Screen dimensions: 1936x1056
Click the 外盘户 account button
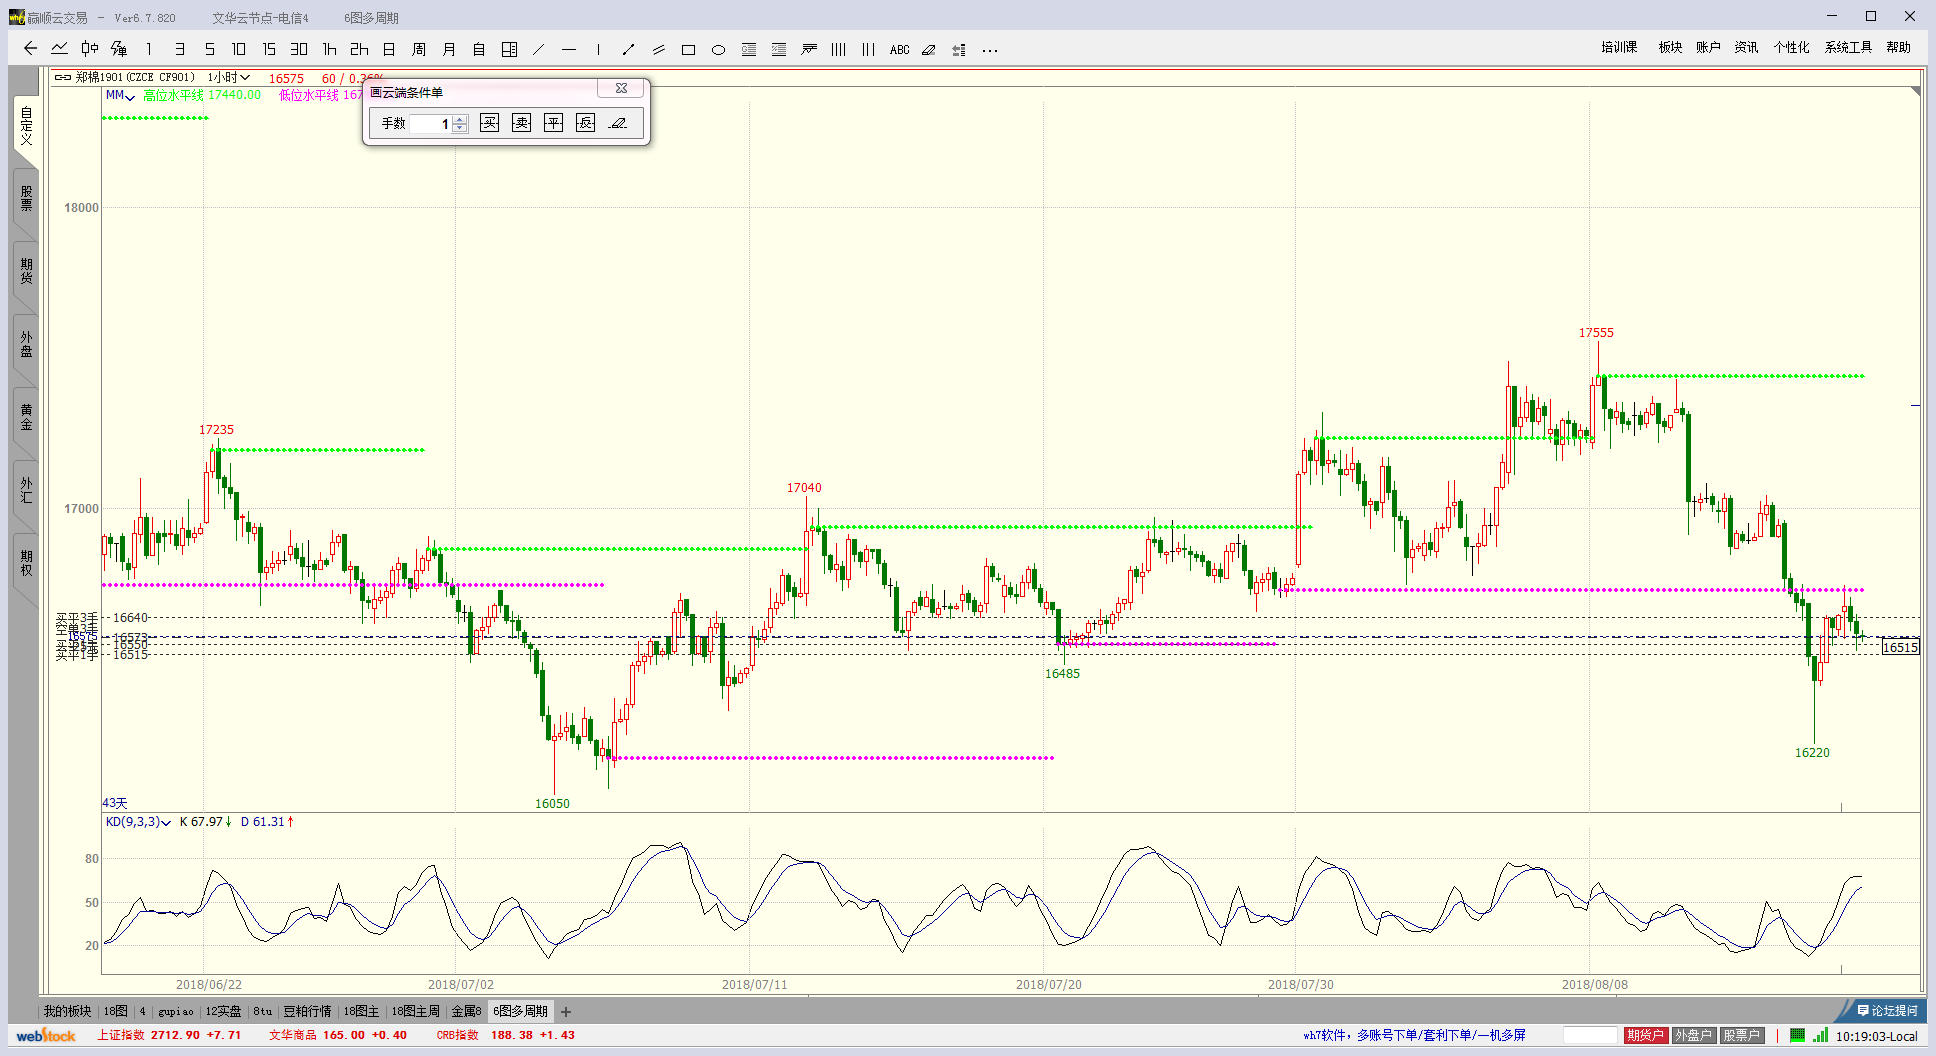[x=1693, y=1035]
